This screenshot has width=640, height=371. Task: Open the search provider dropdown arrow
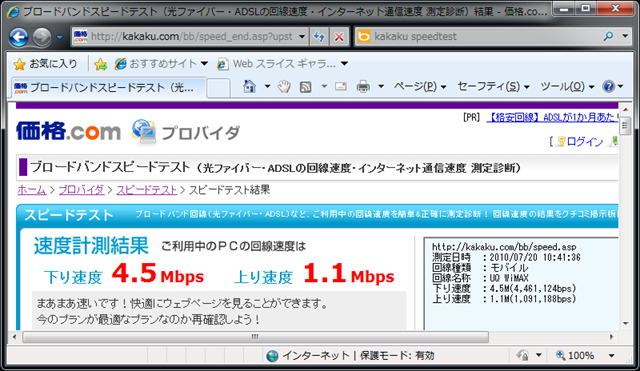coord(625,36)
